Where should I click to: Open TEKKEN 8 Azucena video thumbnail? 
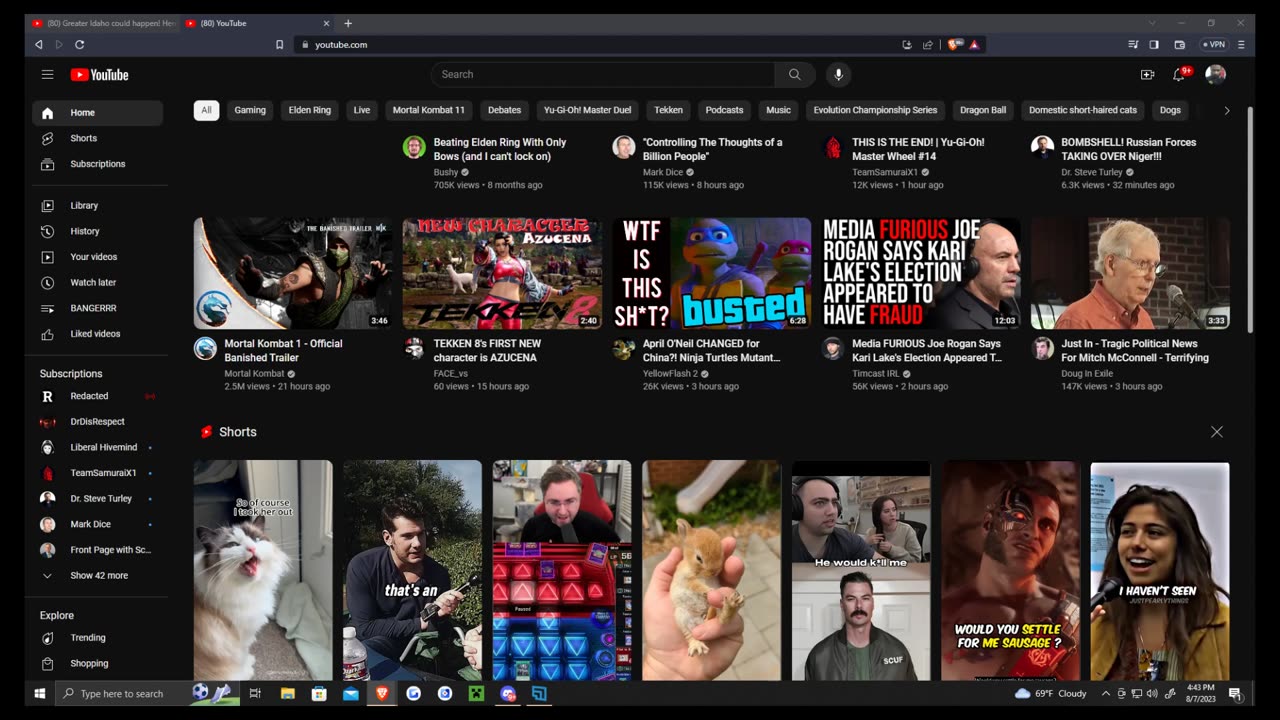pyautogui.click(x=502, y=273)
